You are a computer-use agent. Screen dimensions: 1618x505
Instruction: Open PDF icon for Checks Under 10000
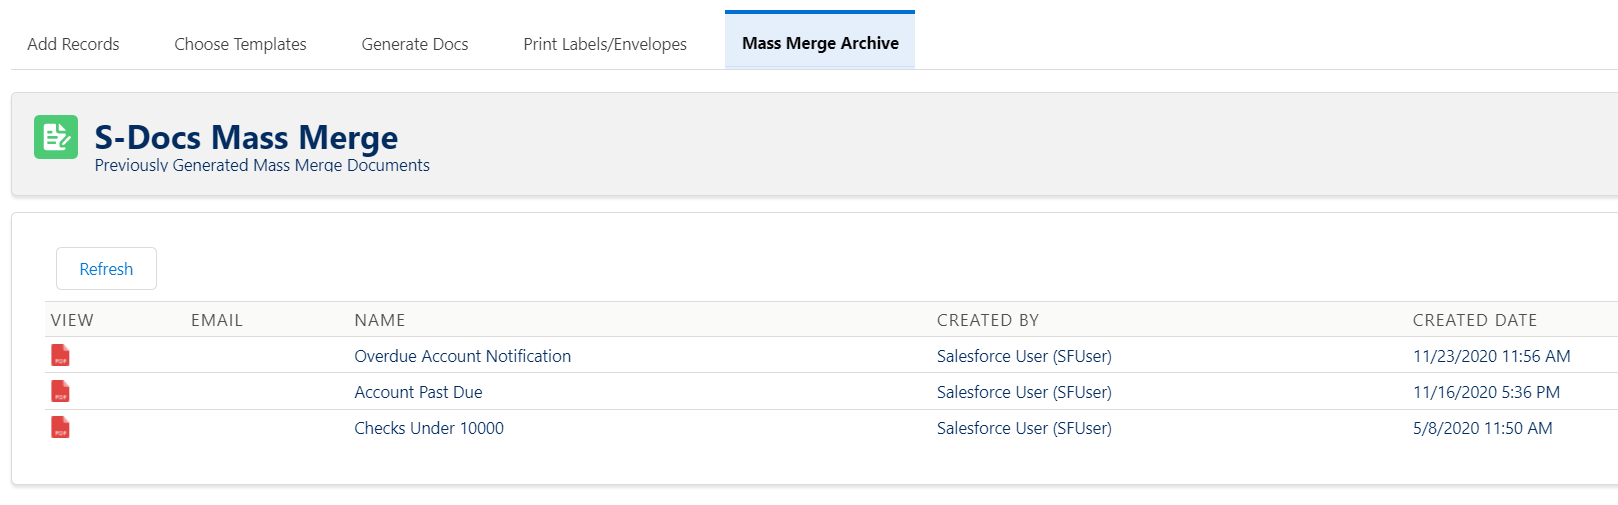[x=60, y=427]
